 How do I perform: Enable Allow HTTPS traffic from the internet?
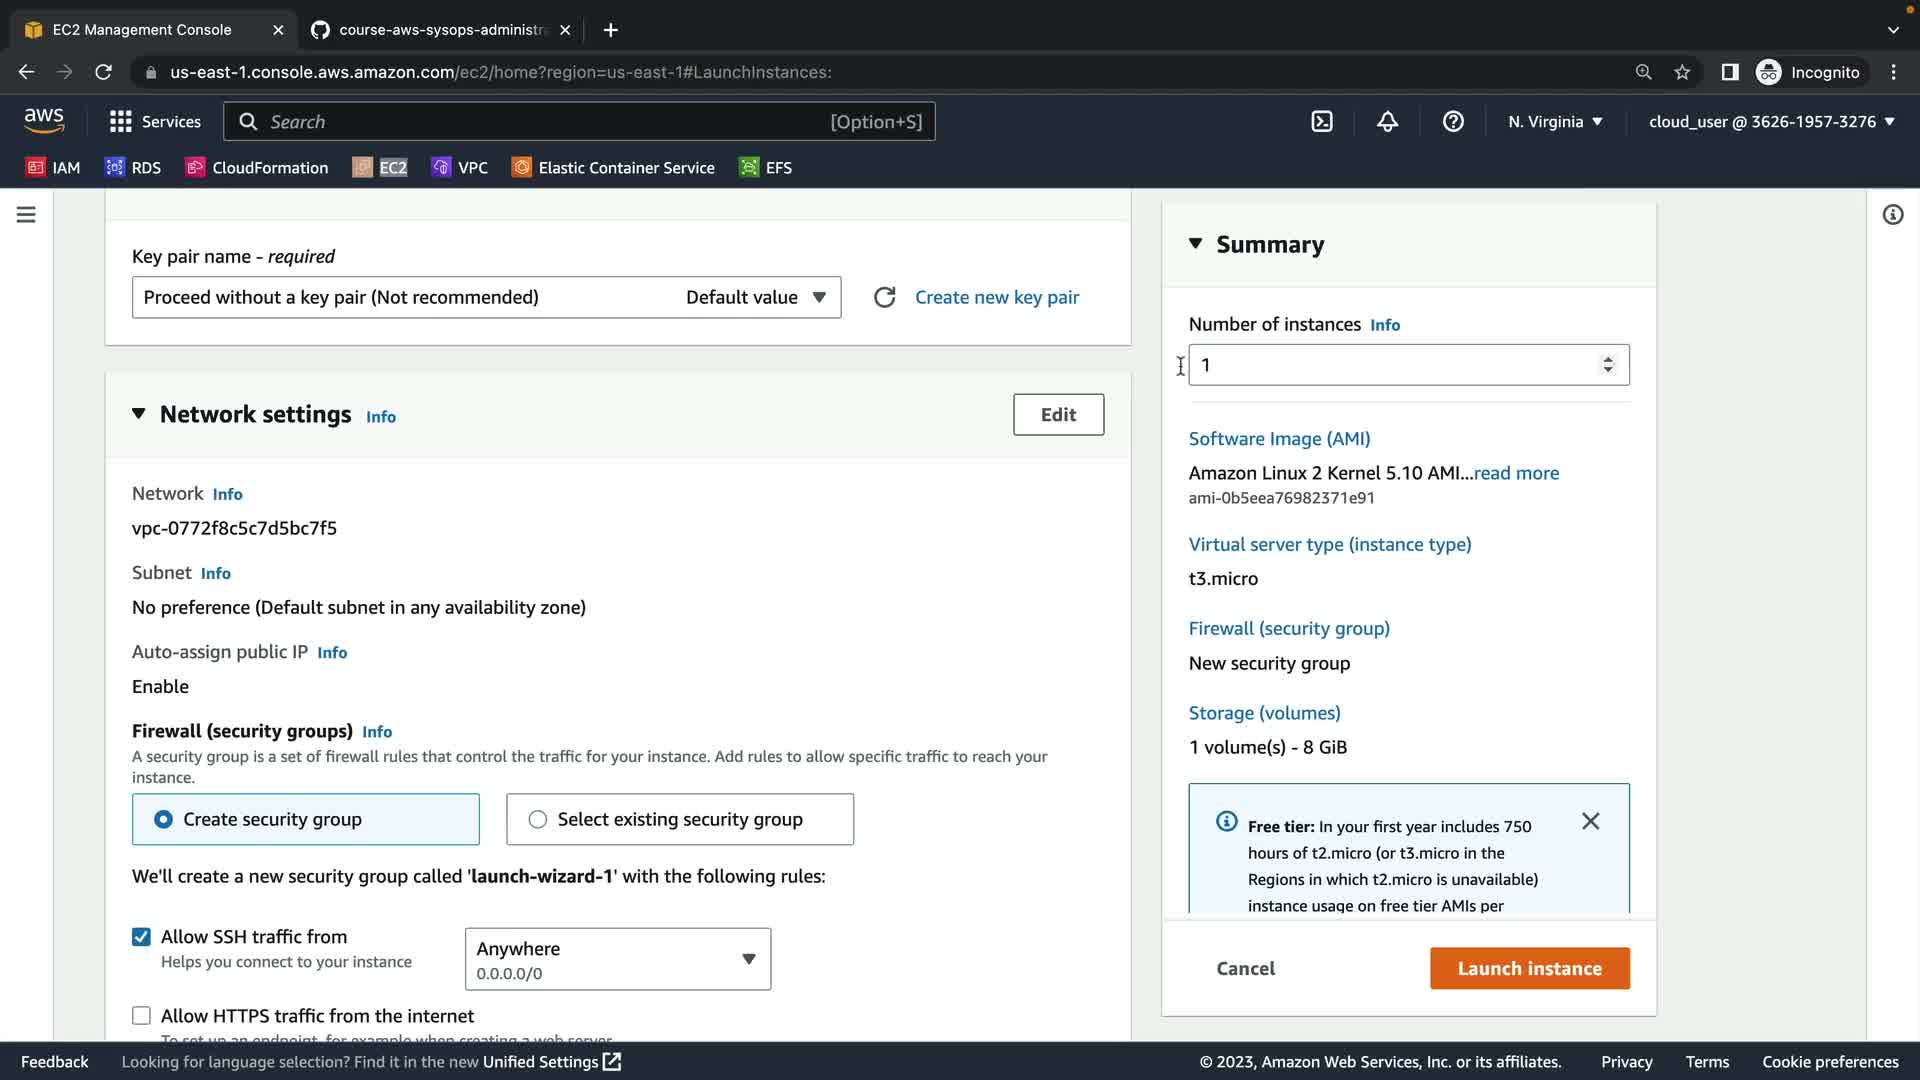pyautogui.click(x=141, y=1016)
